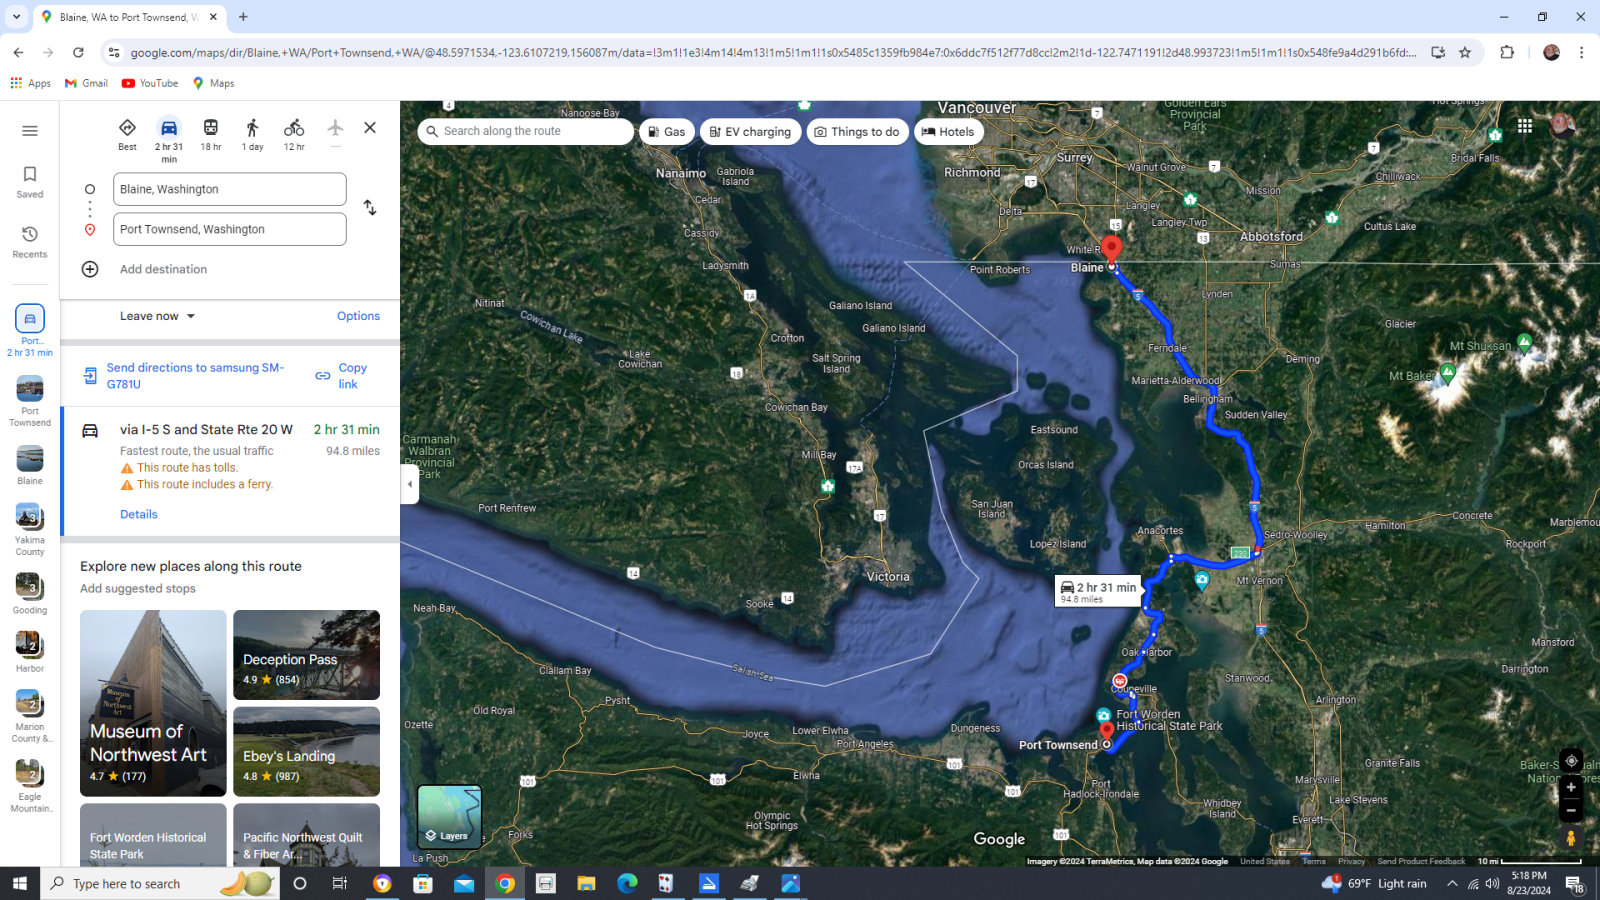This screenshot has width=1600, height=900.
Task: Swap starting point and destination
Action: coord(370,208)
